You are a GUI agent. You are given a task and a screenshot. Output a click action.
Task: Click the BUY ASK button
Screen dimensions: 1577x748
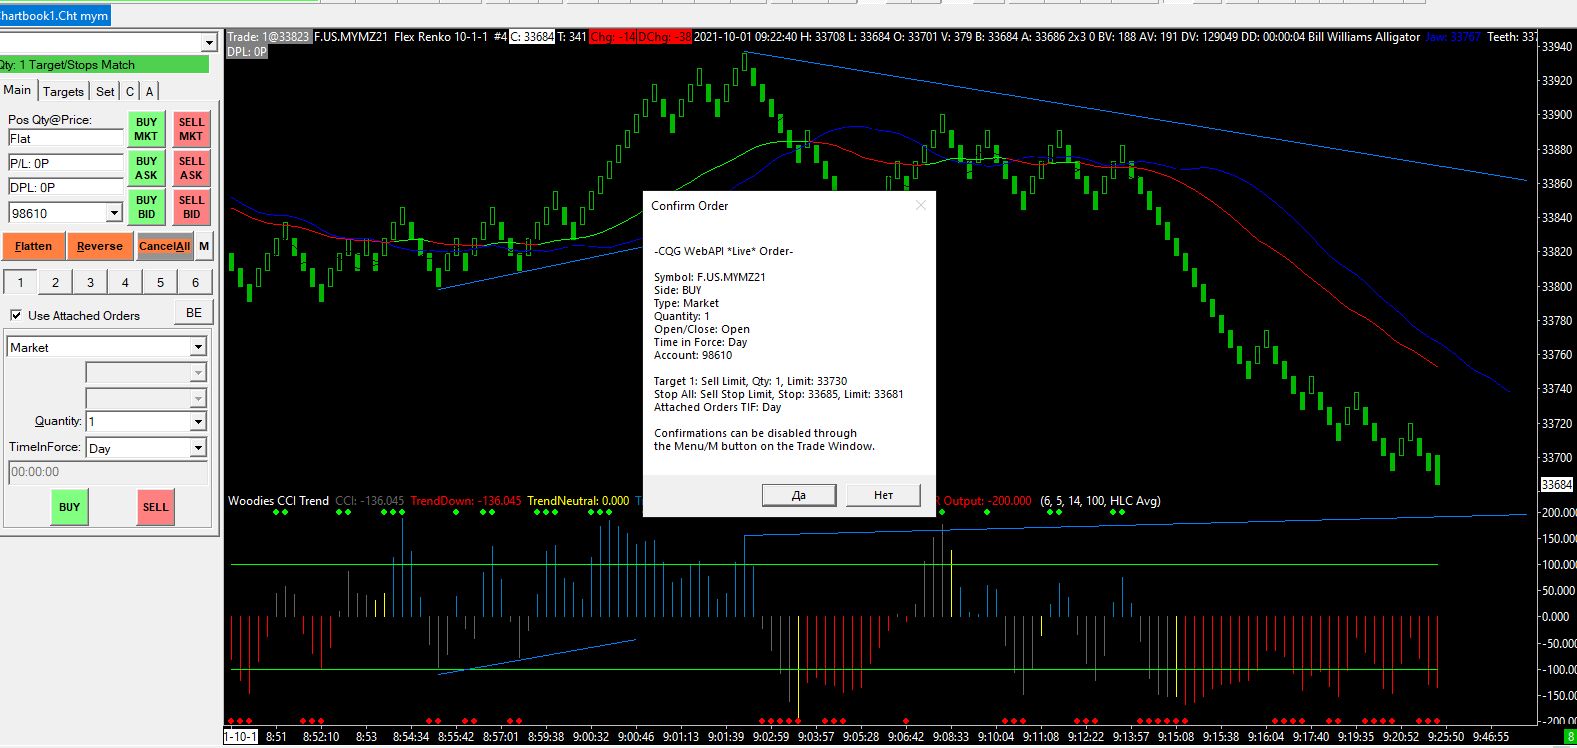coord(146,168)
